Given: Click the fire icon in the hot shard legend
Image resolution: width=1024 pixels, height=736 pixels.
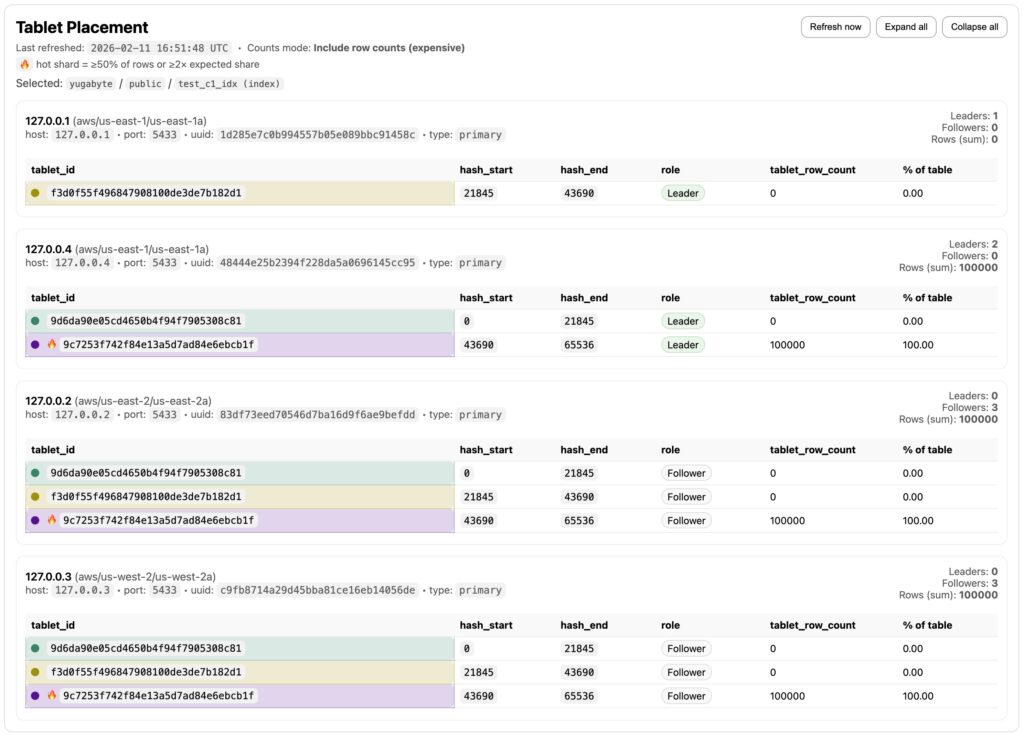Looking at the screenshot, I should 23,65.
